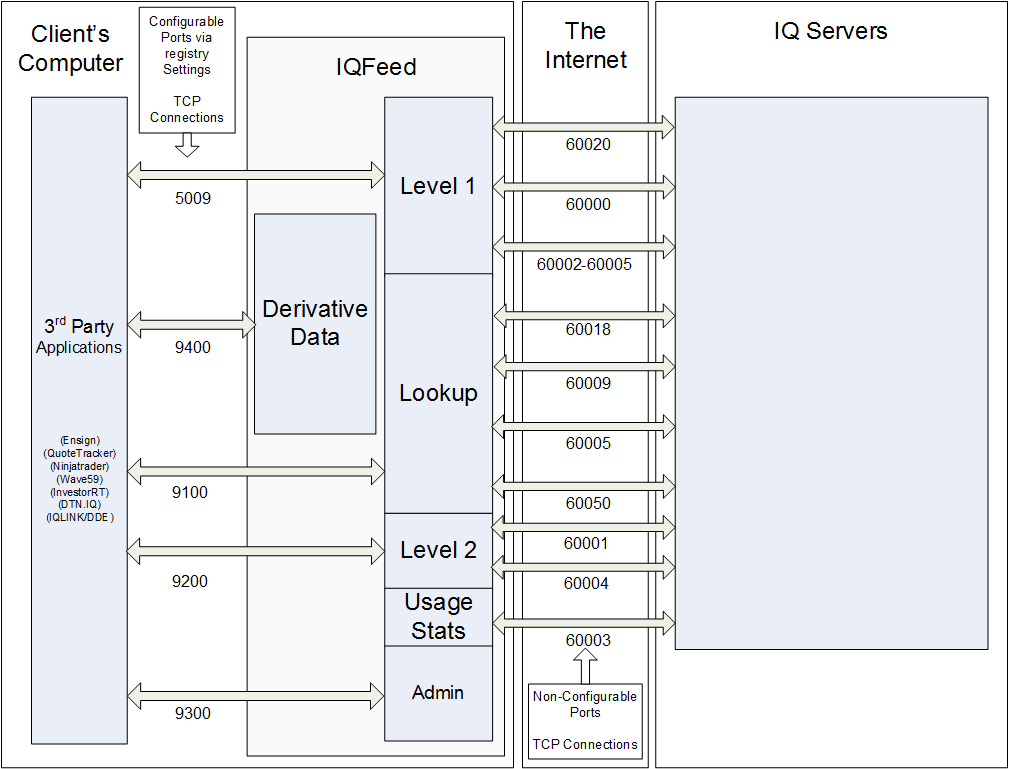Click the (InvestorRT) entry
This screenshot has width=1009, height=769.
click(x=80, y=492)
